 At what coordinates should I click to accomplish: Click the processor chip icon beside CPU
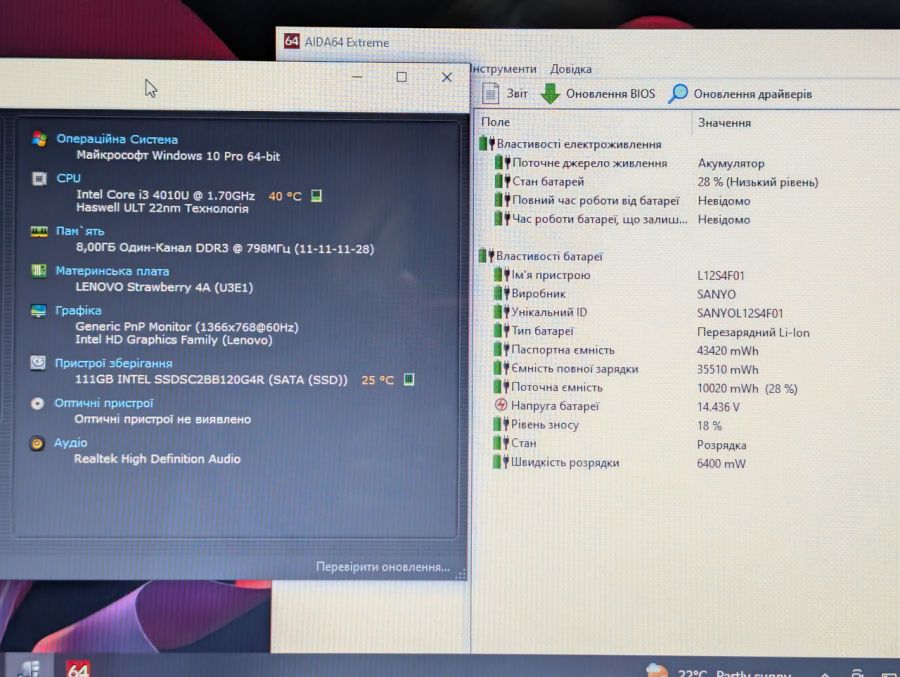pyautogui.click(x=39, y=178)
